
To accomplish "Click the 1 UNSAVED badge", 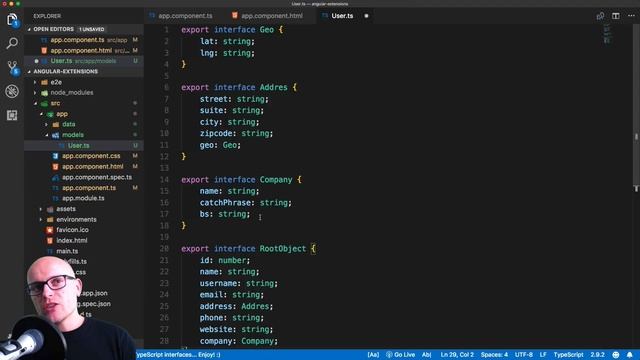I will [x=91, y=29].
